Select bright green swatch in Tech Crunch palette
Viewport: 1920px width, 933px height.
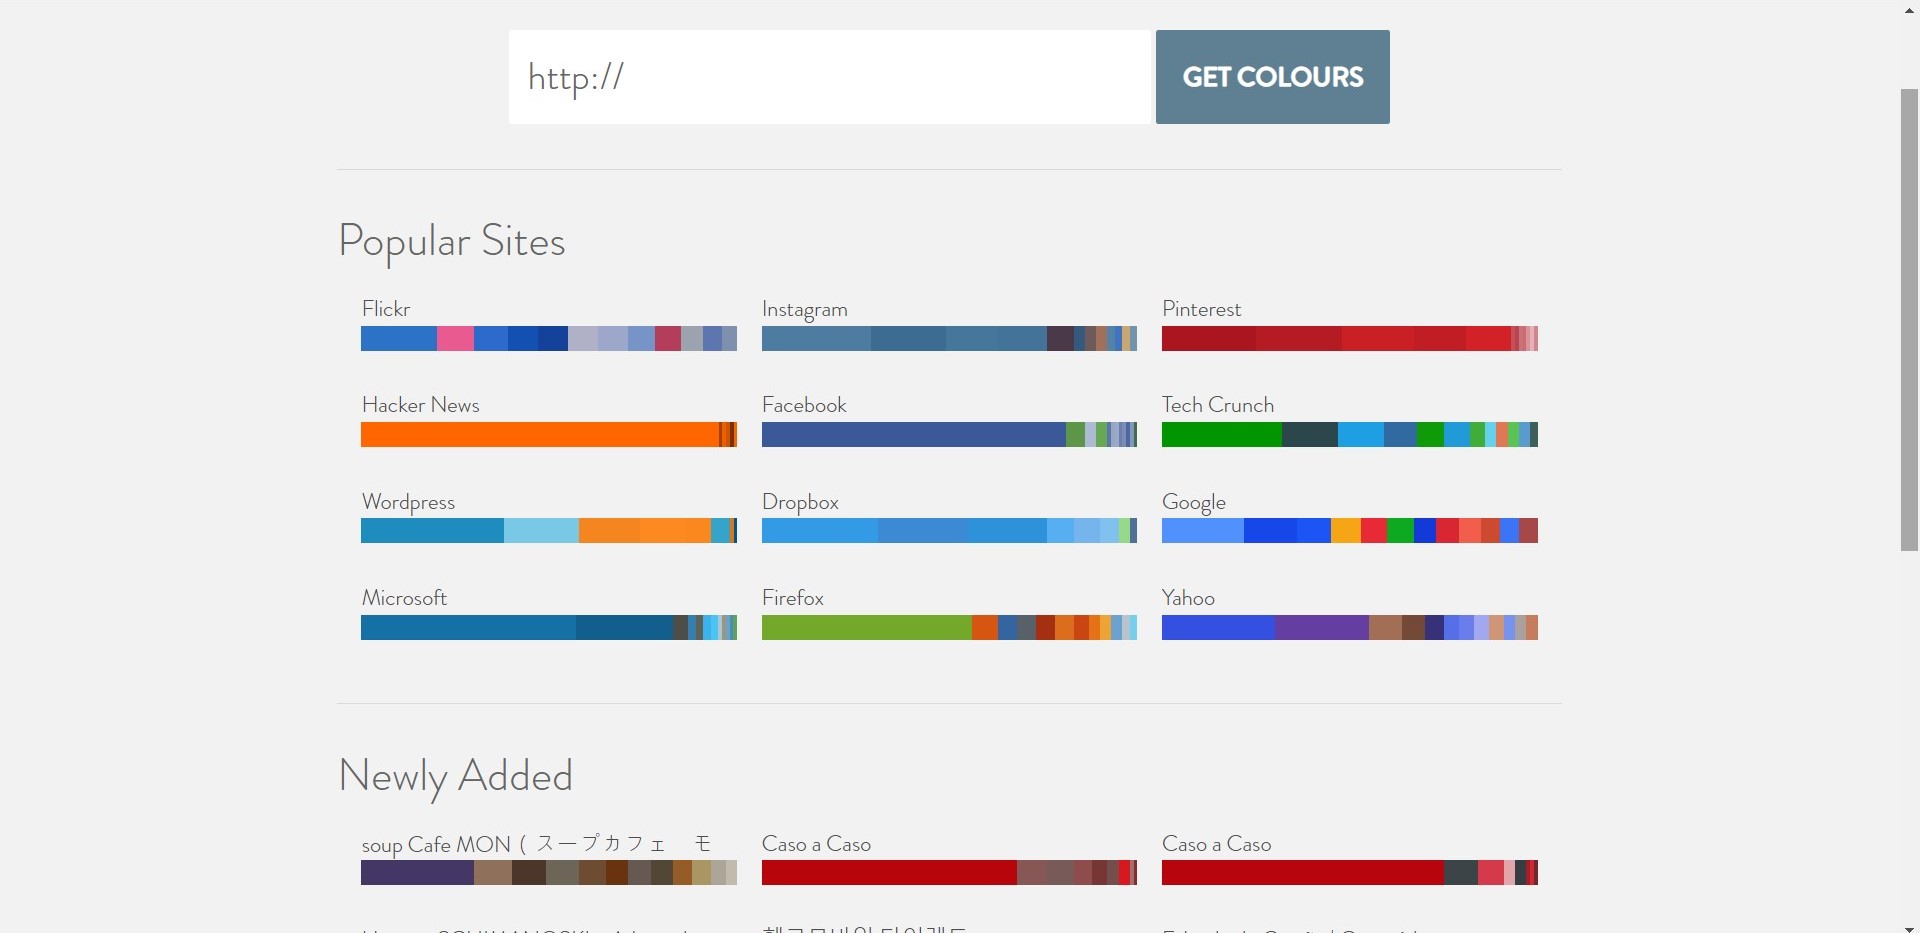pyautogui.click(x=1221, y=435)
